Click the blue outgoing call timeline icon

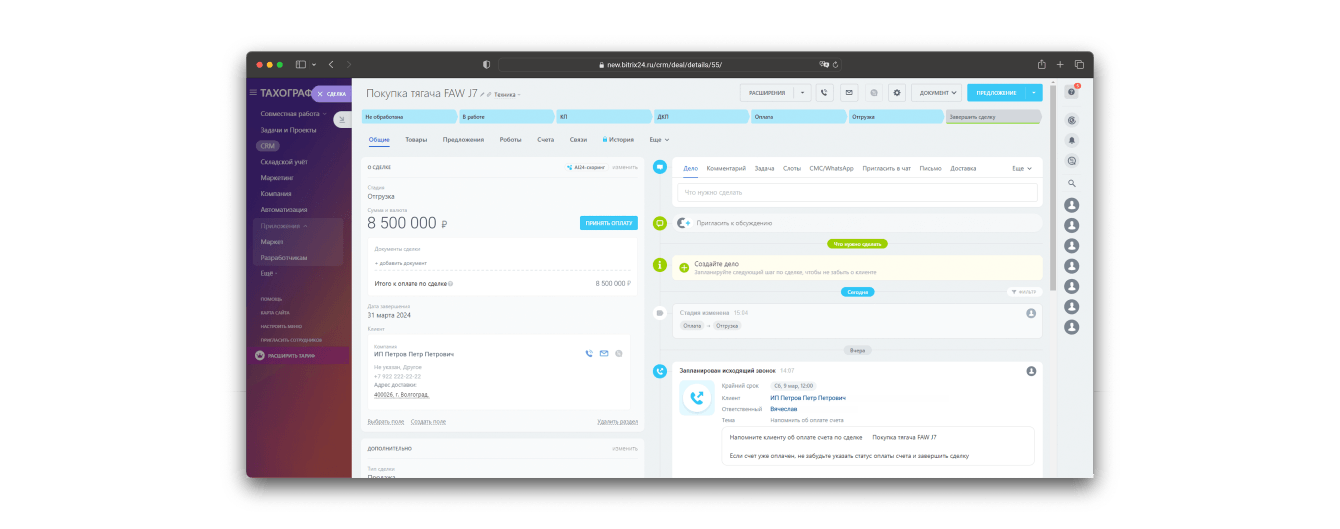point(659,371)
